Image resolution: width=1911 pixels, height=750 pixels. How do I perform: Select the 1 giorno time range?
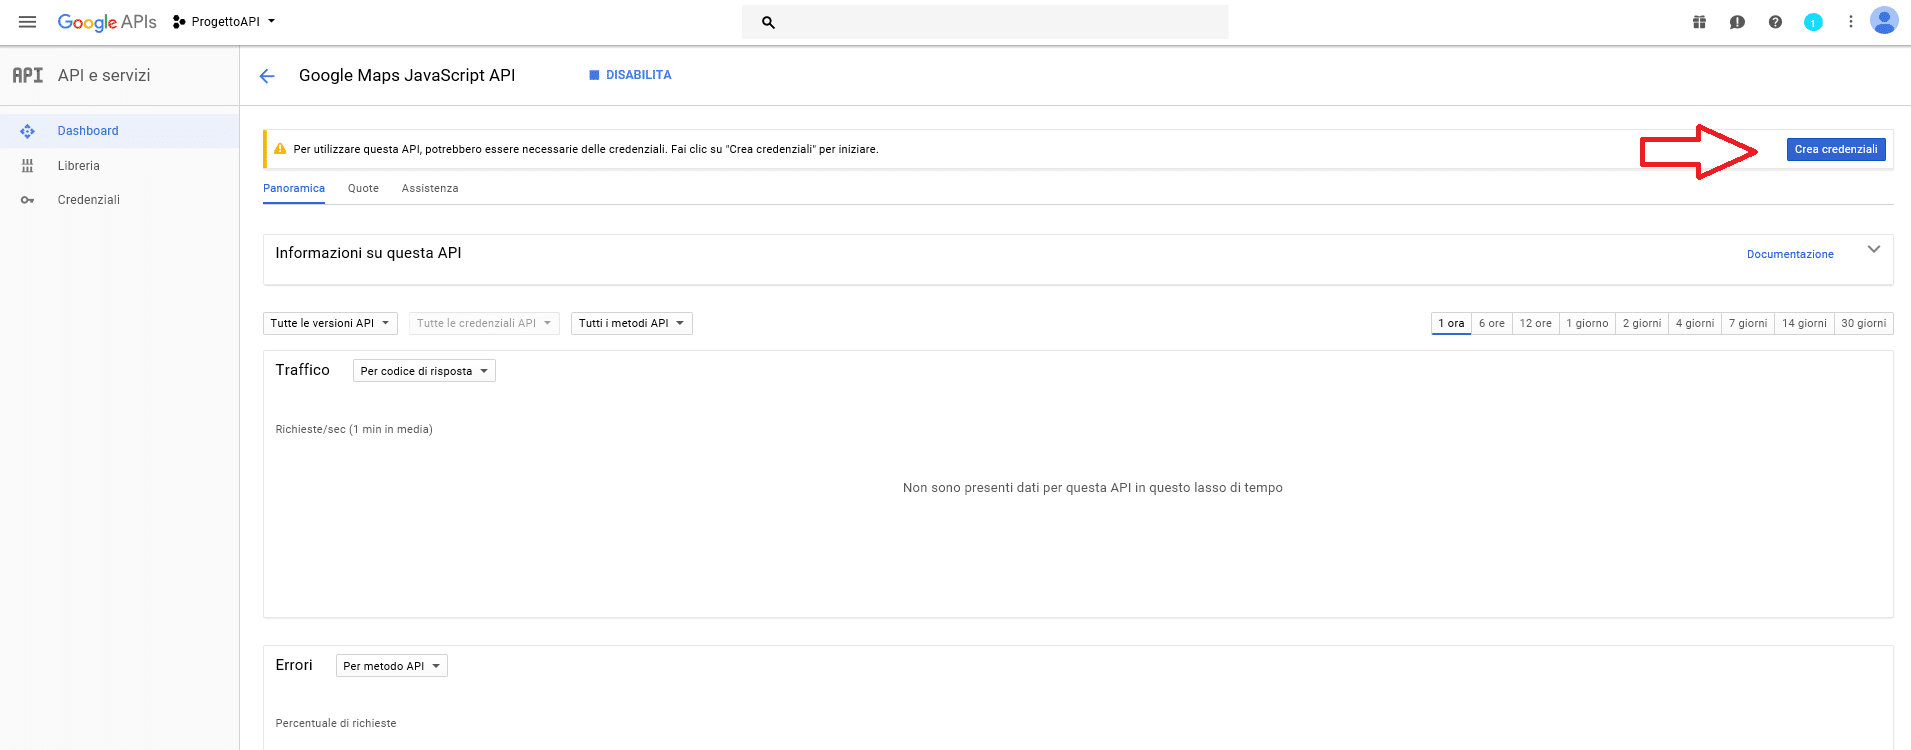pyautogui.click(x=1587, y=323)
